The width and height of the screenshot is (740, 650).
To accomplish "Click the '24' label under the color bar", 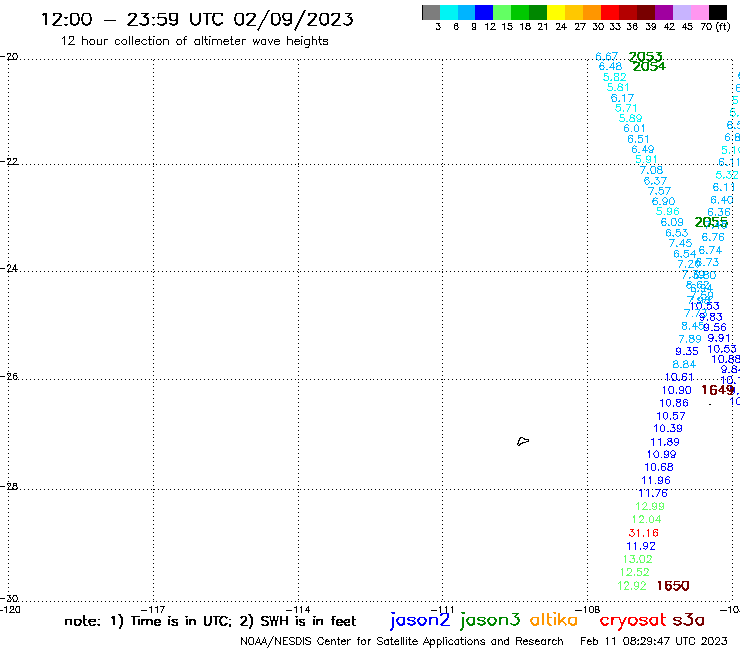I will click(561, 27).
